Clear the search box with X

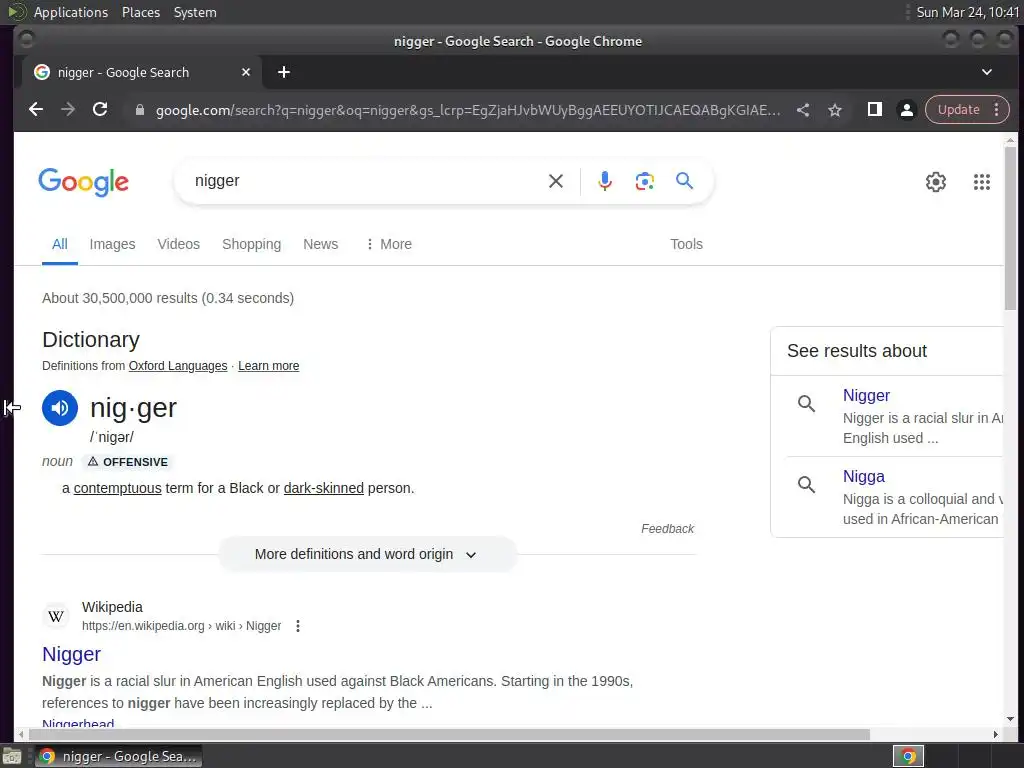[x=556, y=181]
